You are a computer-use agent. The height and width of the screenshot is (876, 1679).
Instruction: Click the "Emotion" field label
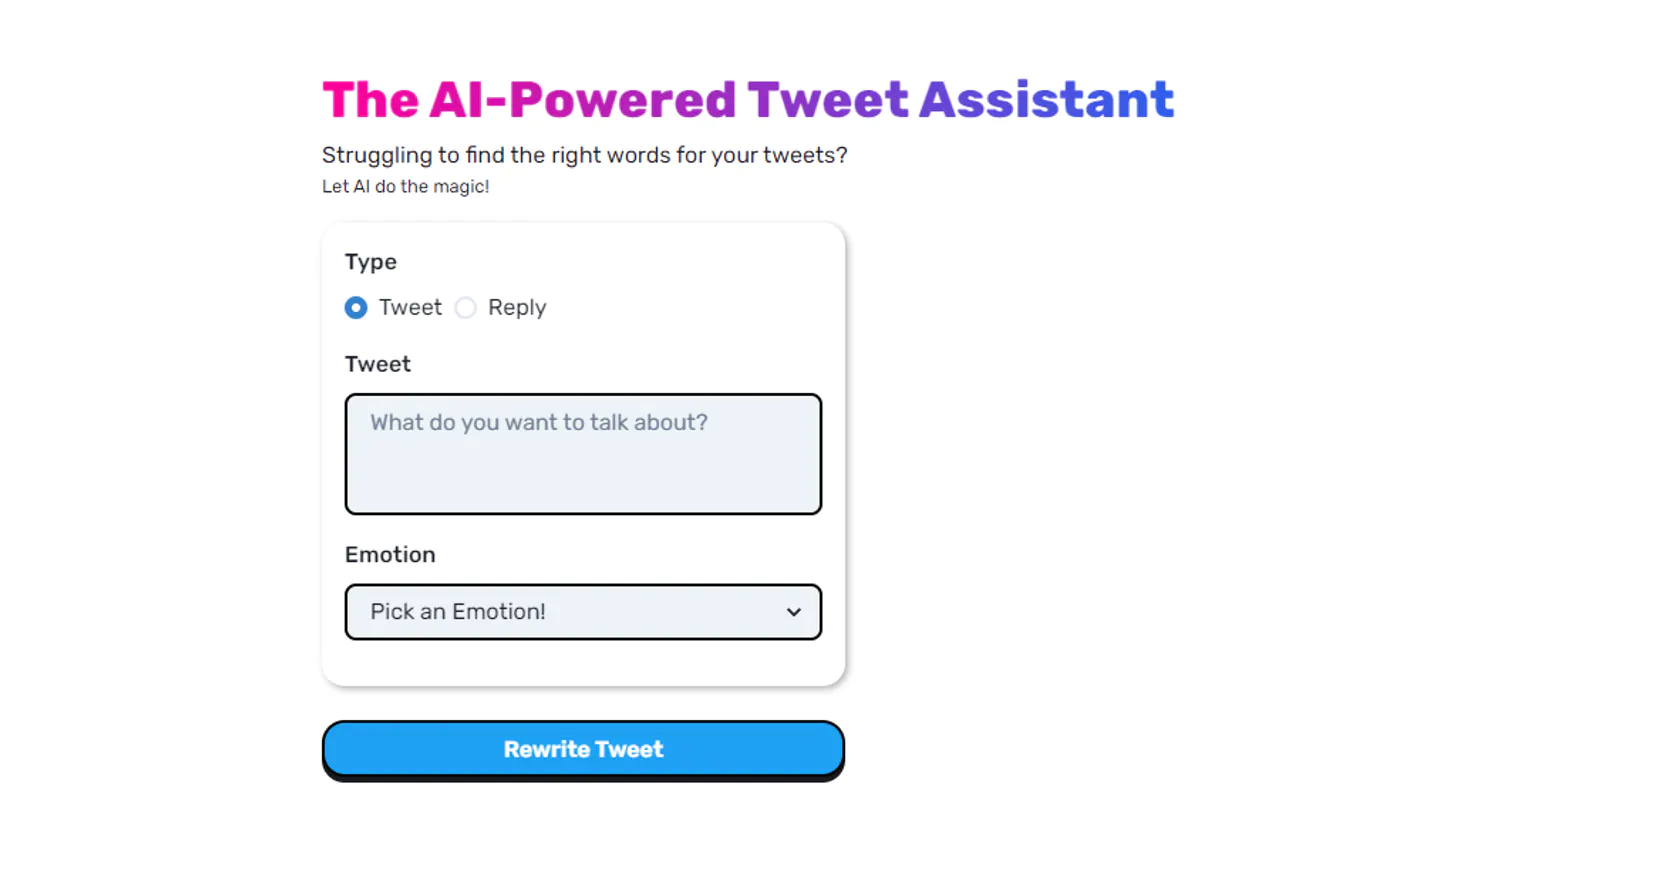tap(390, 555)
